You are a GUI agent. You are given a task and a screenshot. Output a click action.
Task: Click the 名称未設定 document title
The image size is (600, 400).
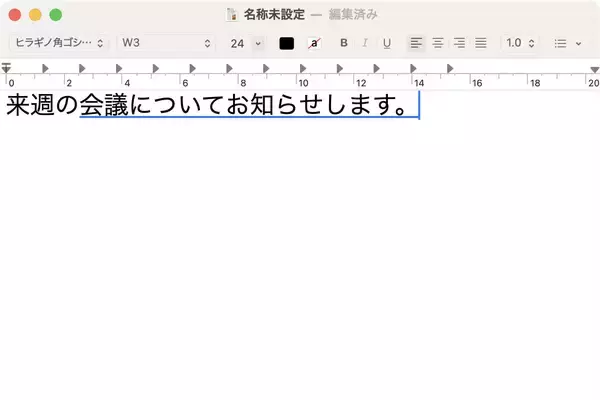click(x=273, y=15)
